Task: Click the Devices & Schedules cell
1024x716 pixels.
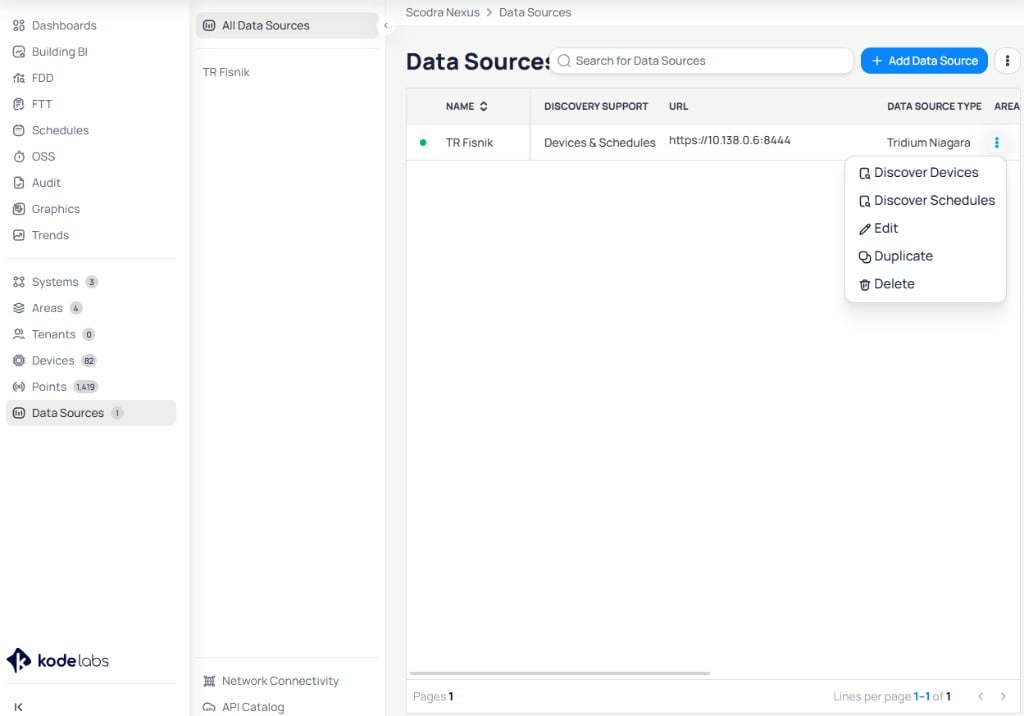Action: 600,142
